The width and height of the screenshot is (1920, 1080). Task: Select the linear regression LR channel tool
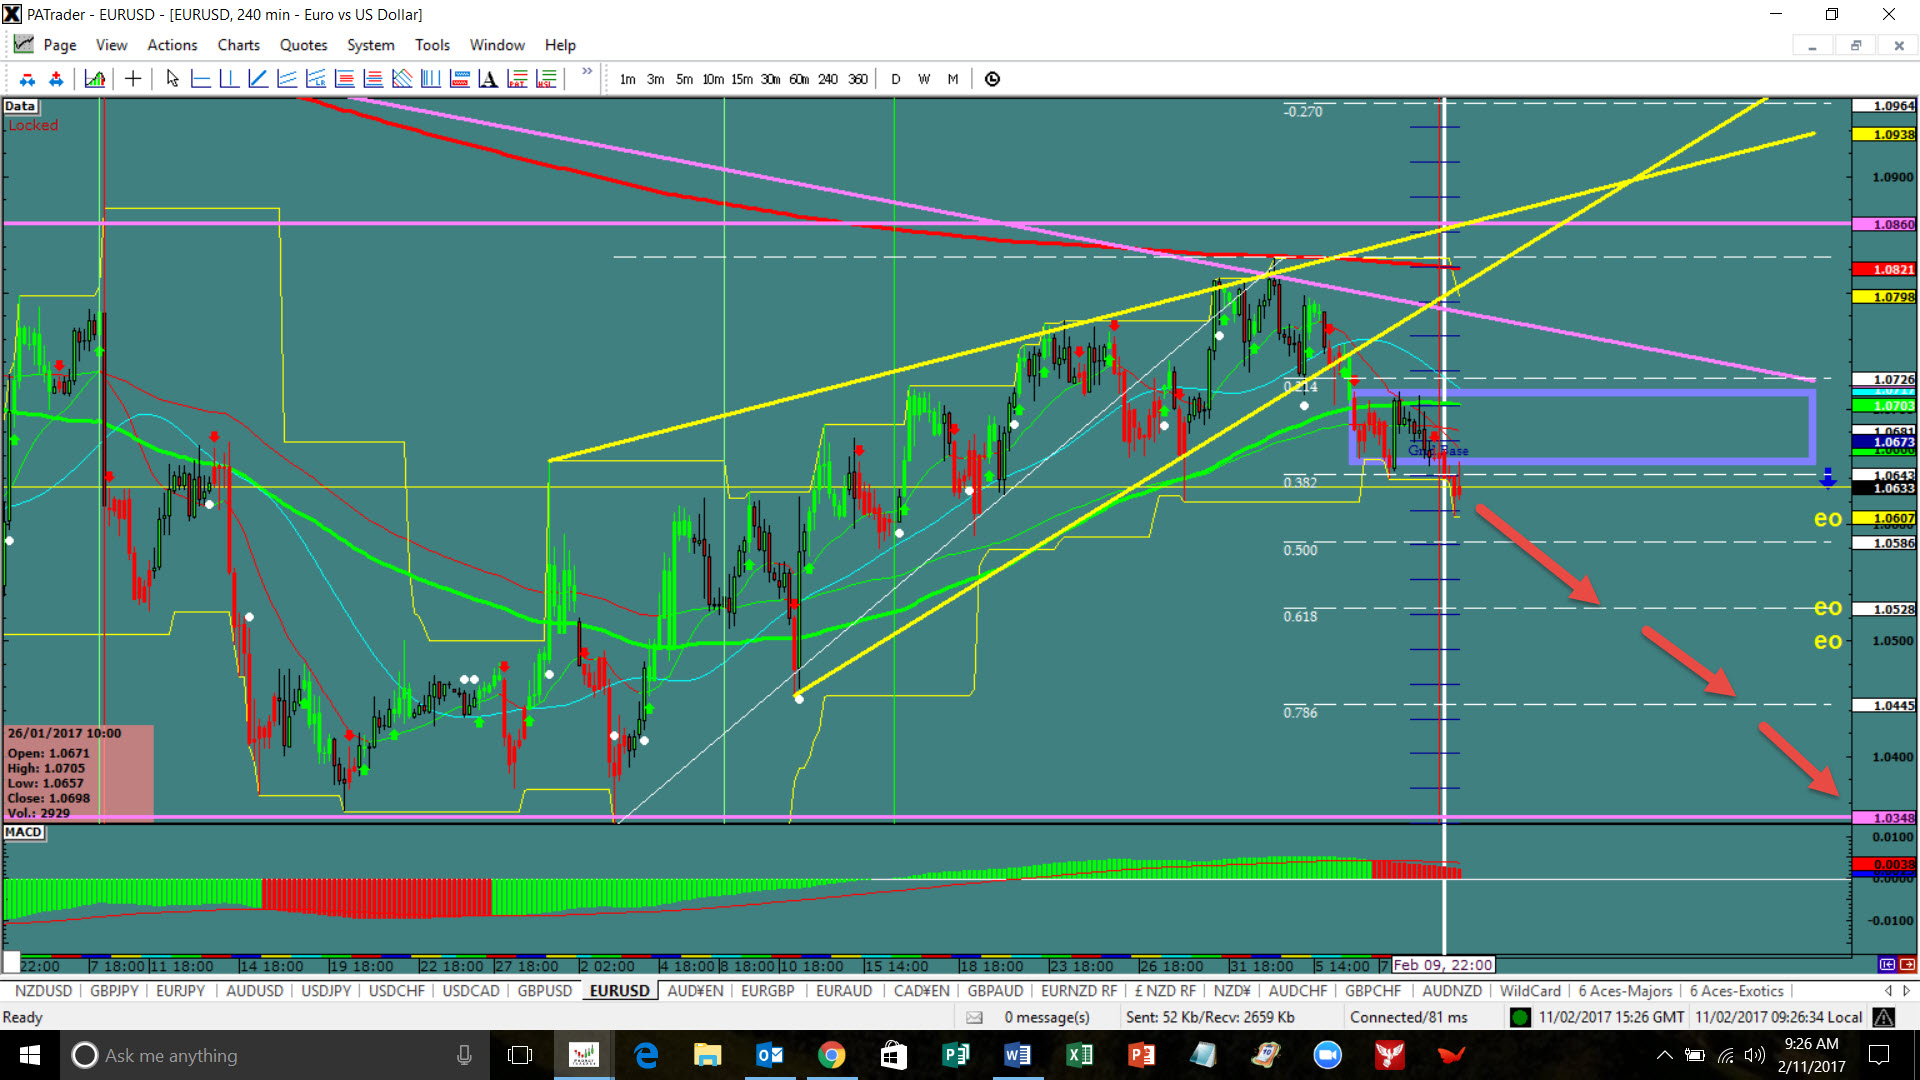pyautogui.click(x=316, y=79)
